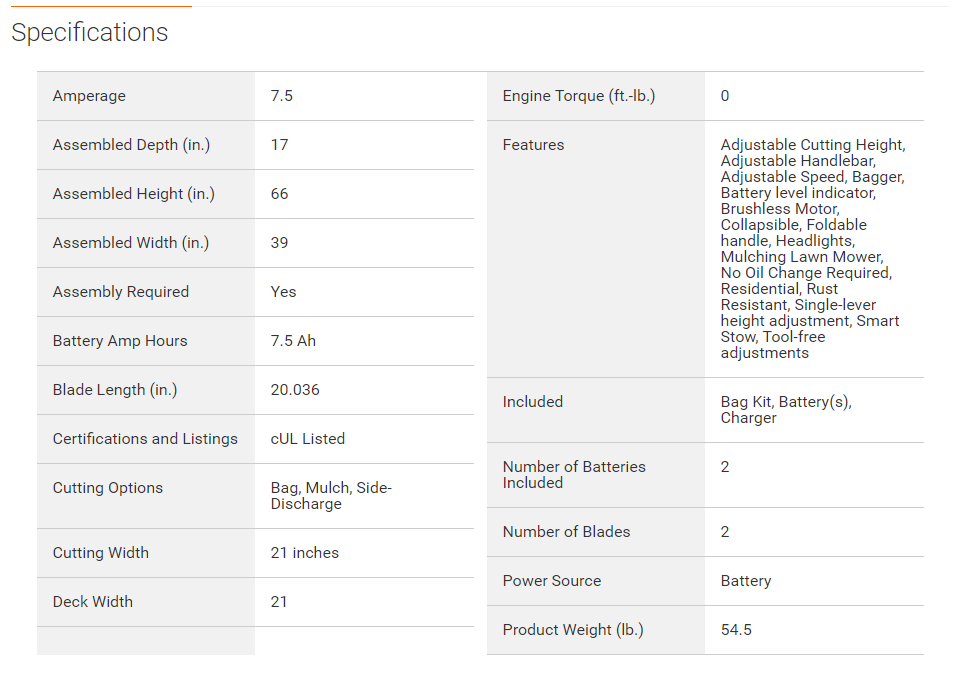This screenshot has height=680, width=958.
Task: Select the Battery Amp Hours label
Action: tap(120, 341)
